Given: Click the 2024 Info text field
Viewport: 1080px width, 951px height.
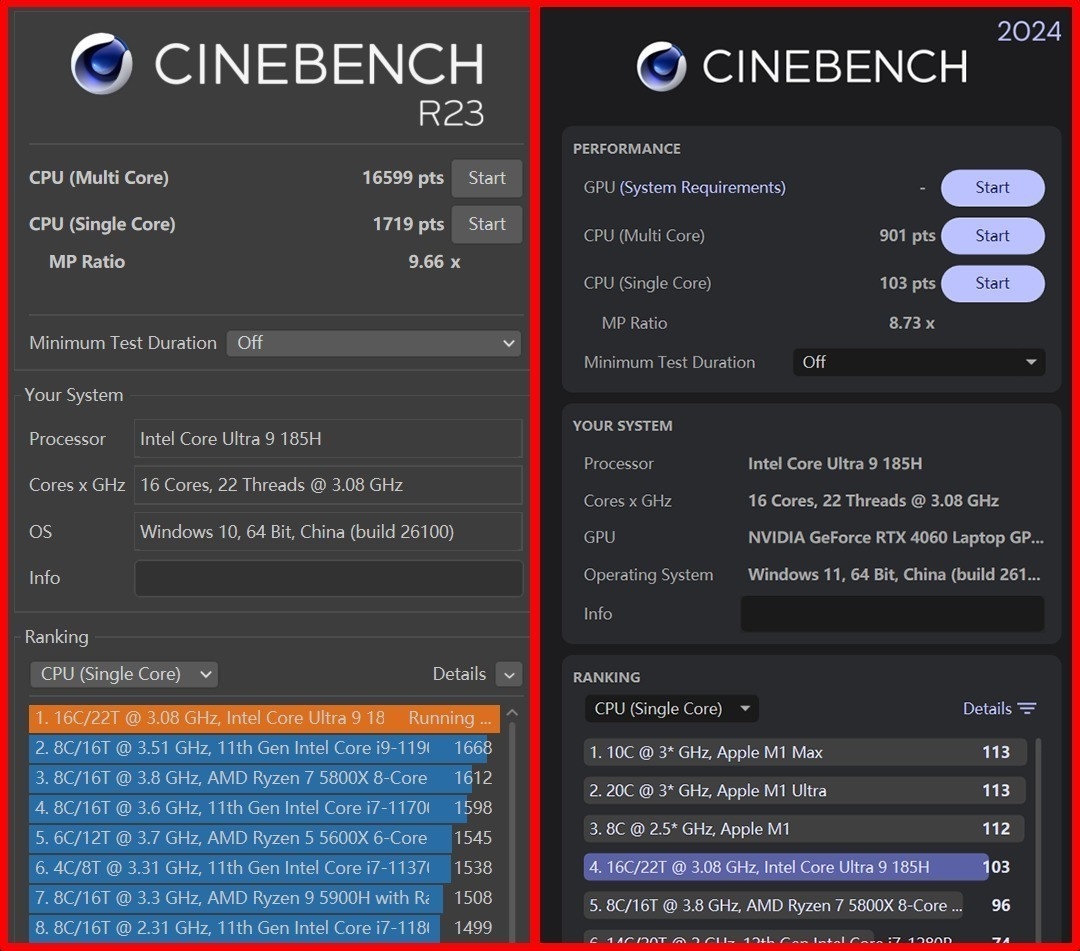Looking at the screenshot, I should [891, 614].
